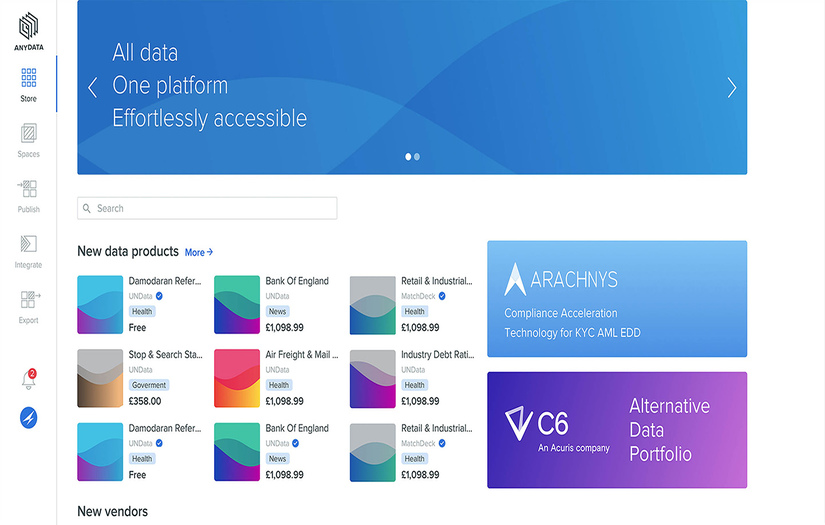Image resolution: width=825 pixels, height=525 pixels.
Task: Open the Arachnys compliance banner
Action: (x=617, y=299)
